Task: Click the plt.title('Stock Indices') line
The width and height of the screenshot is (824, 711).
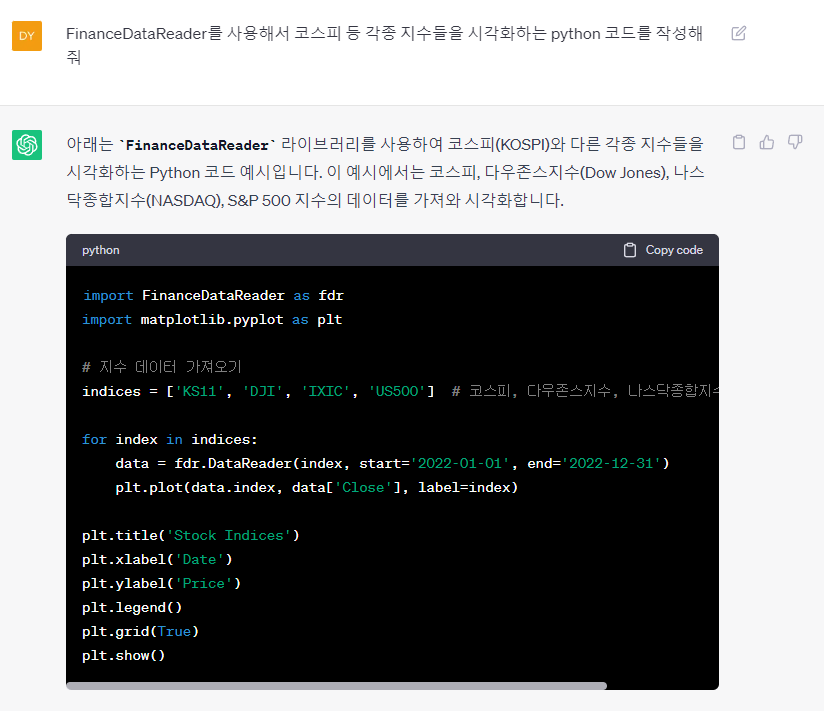Action: point(191,535)
